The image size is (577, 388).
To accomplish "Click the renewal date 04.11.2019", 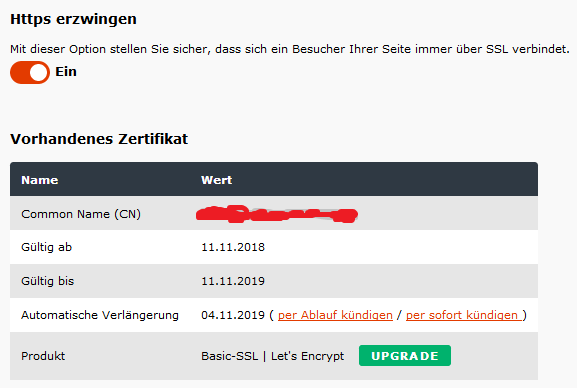I will coord(233,315).
